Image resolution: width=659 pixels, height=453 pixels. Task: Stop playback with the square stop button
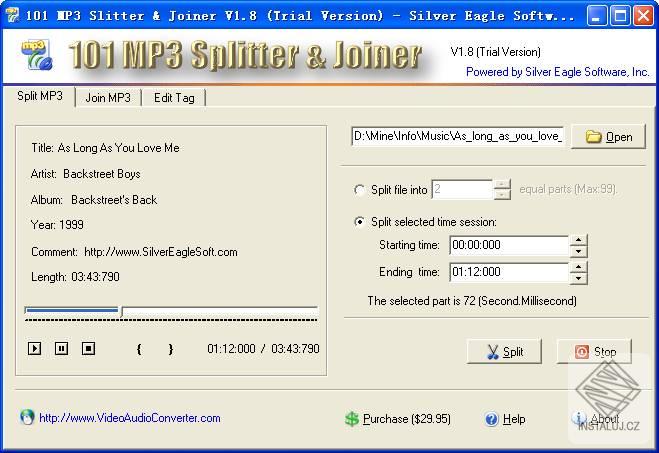click(x=88, y=348)
